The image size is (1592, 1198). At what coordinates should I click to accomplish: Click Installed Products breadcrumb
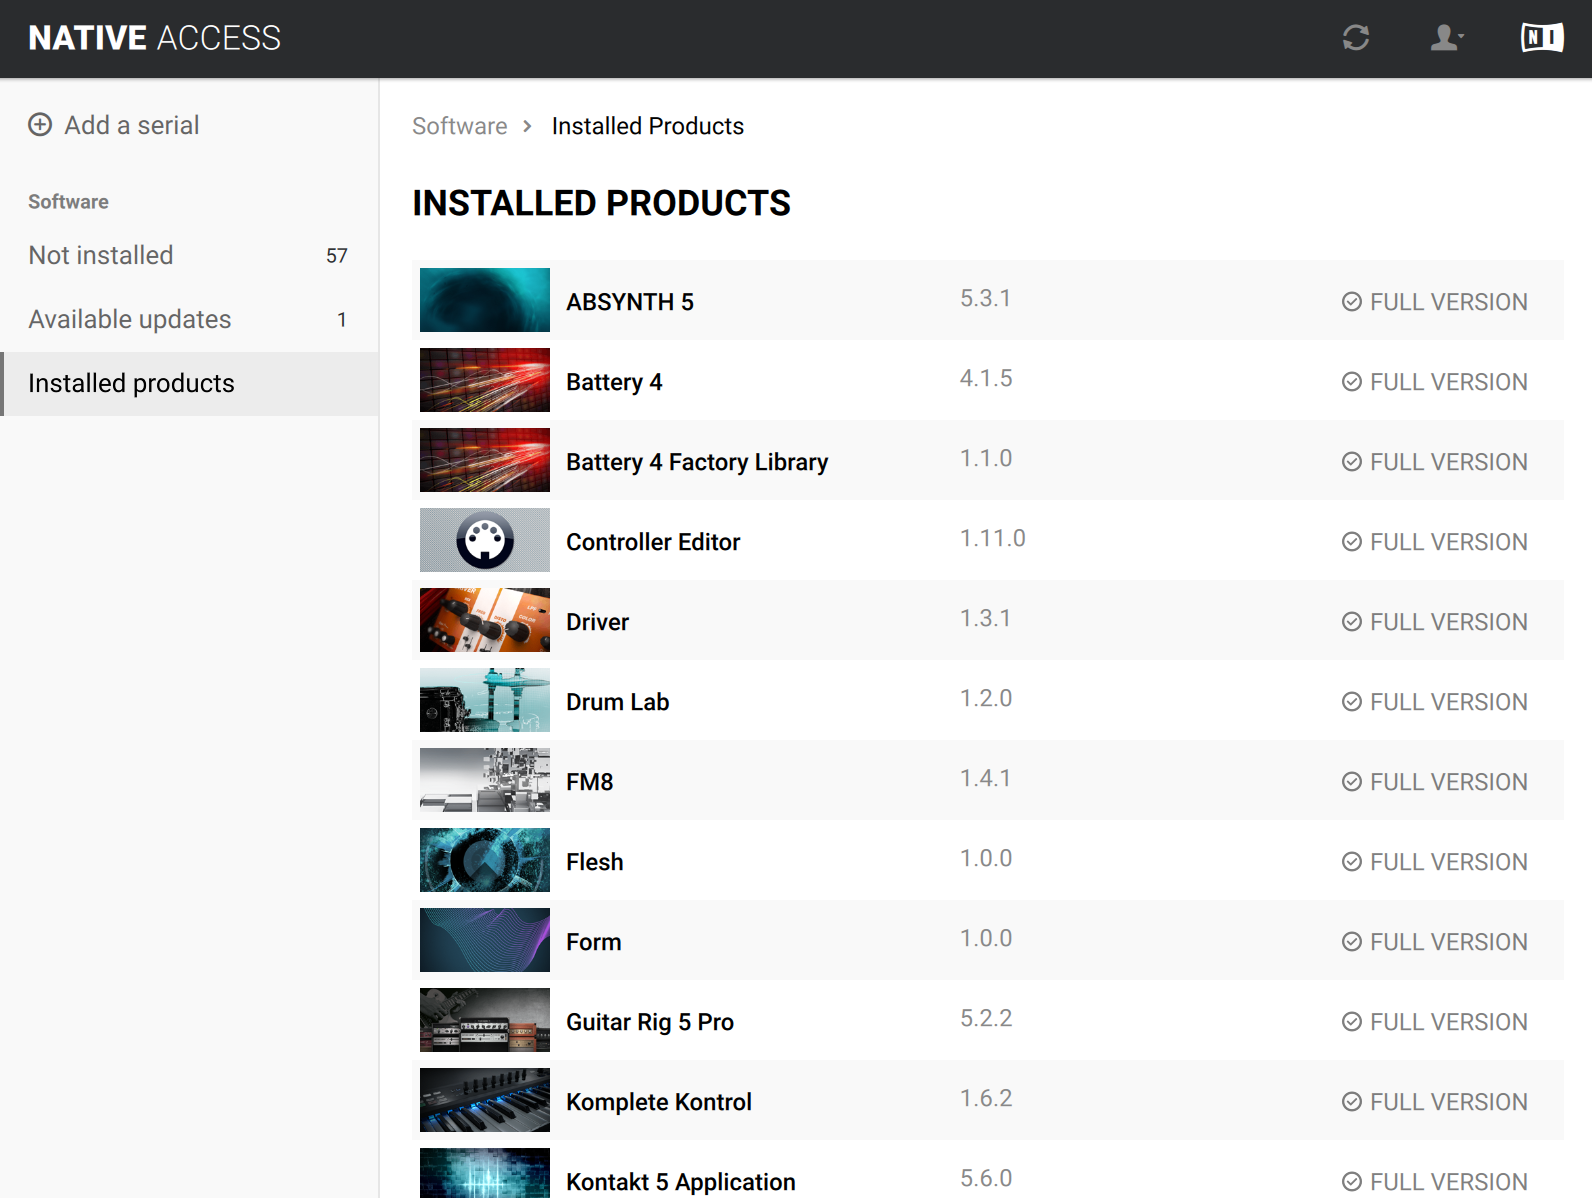click(x=648, y=126)
